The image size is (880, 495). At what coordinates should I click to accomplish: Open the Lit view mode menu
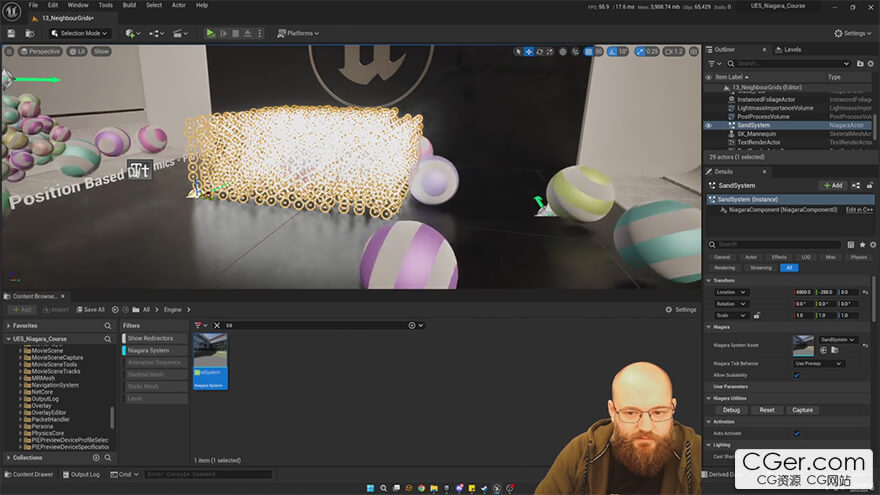(77, 52)
